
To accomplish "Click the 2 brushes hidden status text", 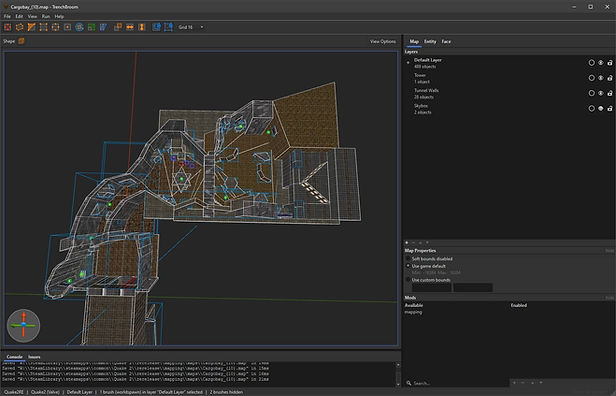I will tap(226, 392).
